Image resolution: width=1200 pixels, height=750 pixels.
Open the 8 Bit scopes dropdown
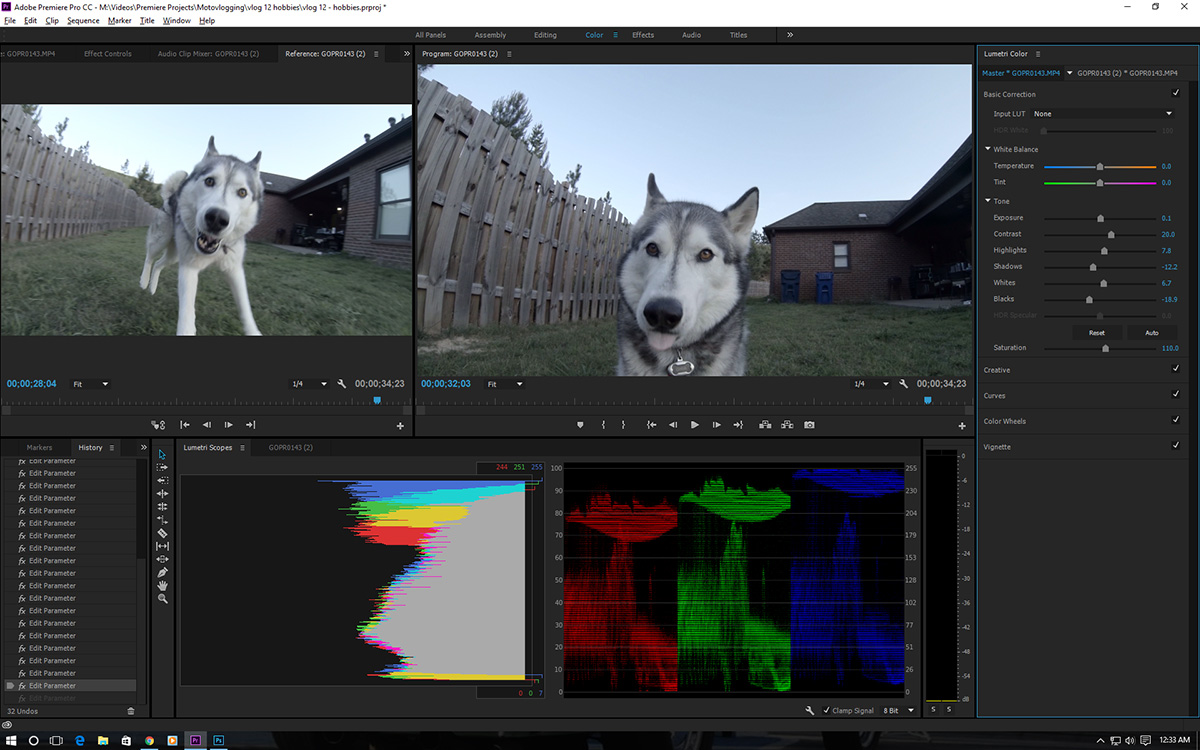pos(899,710)
